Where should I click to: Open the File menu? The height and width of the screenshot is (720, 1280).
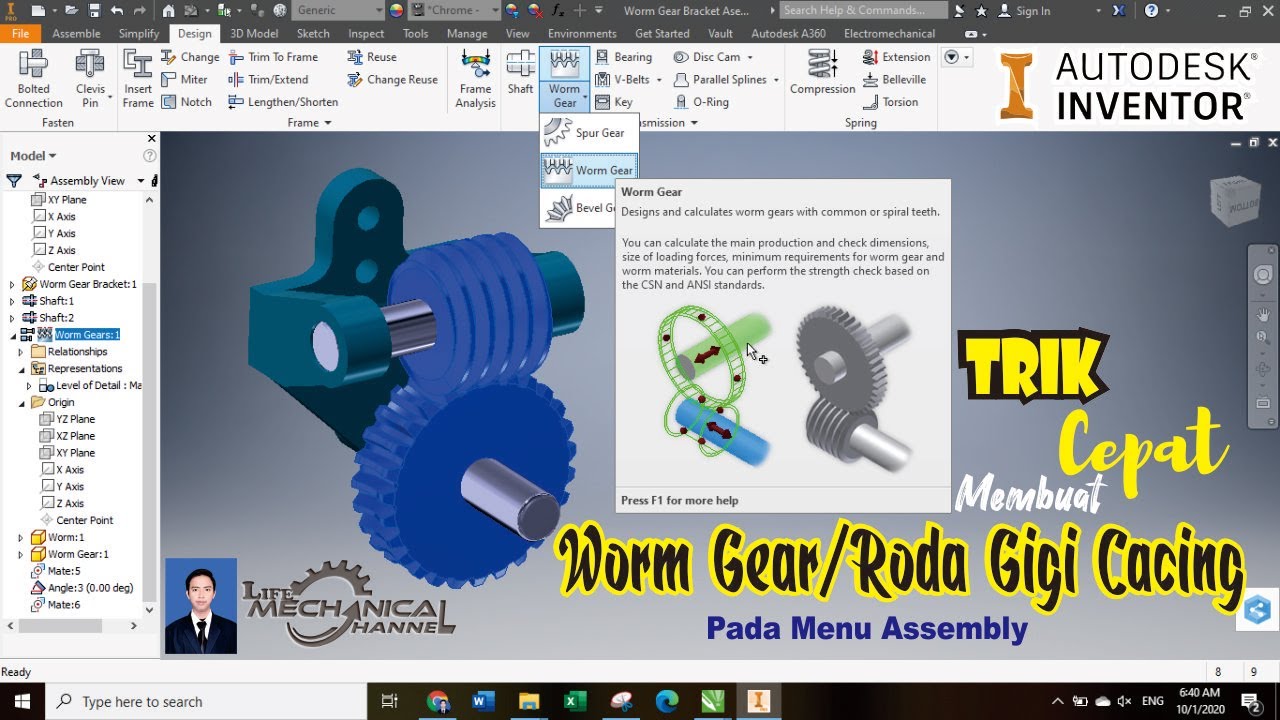20,33
